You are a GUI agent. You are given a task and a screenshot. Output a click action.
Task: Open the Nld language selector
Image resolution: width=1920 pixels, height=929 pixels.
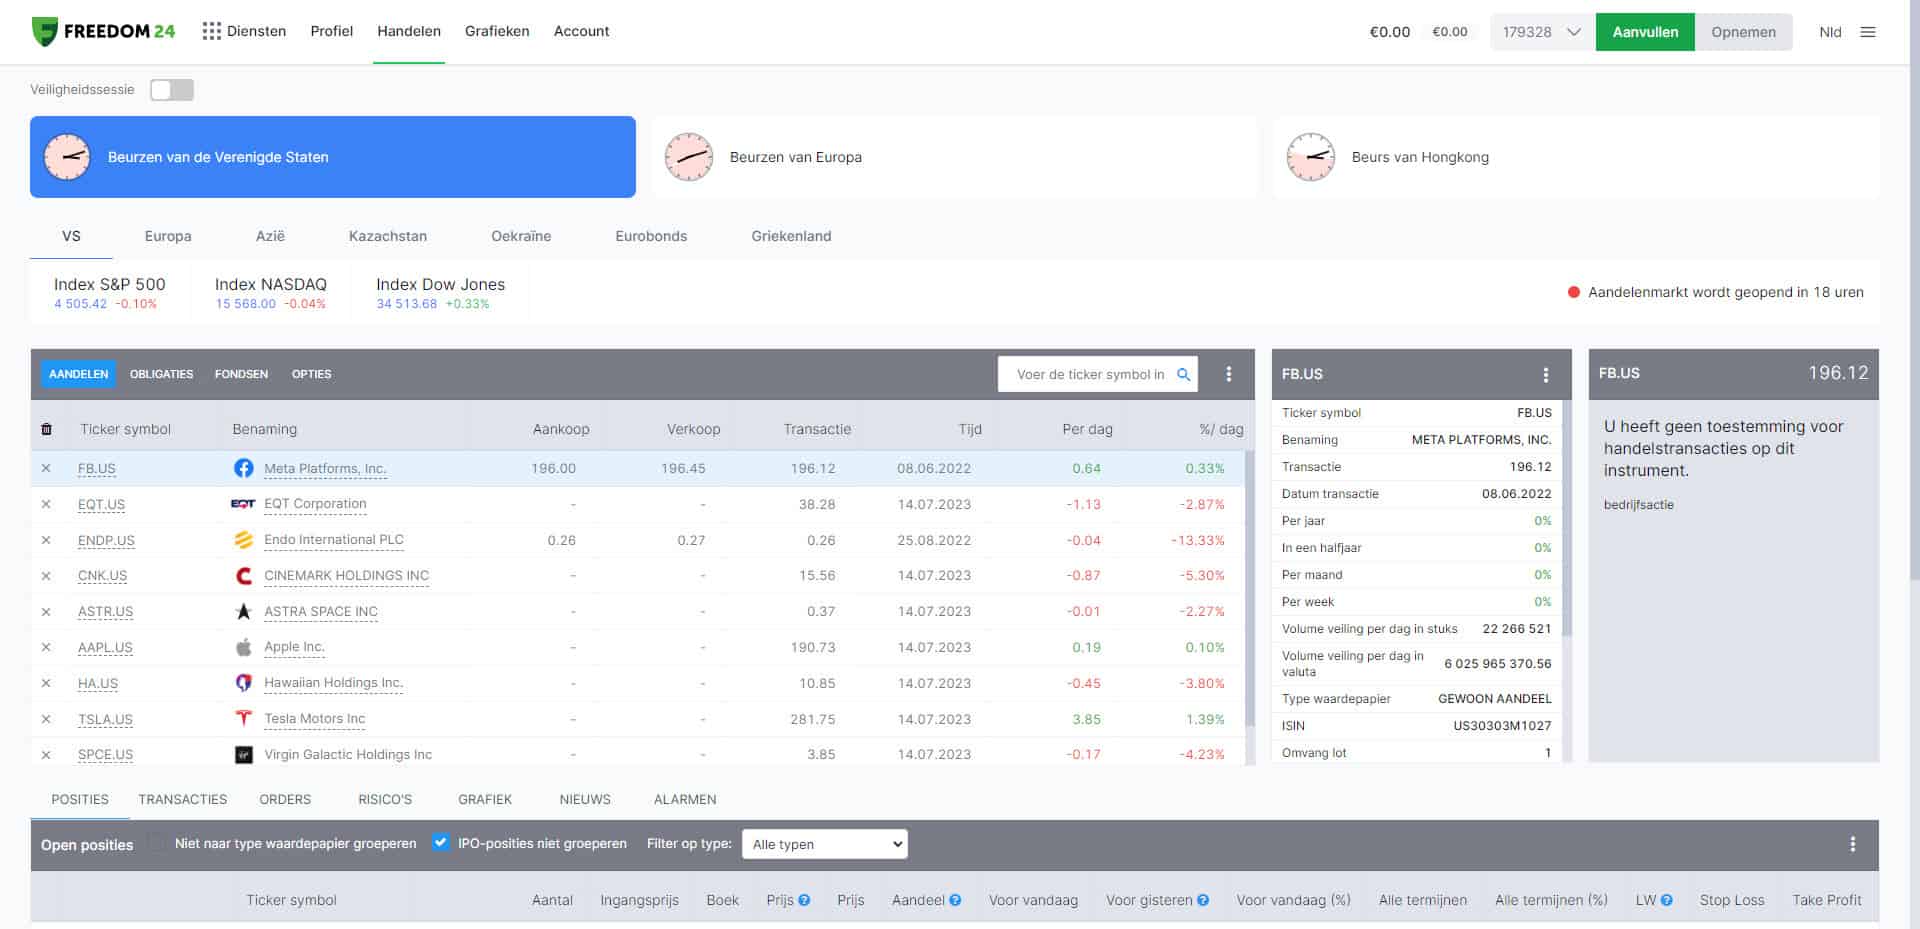point(1830,32)
